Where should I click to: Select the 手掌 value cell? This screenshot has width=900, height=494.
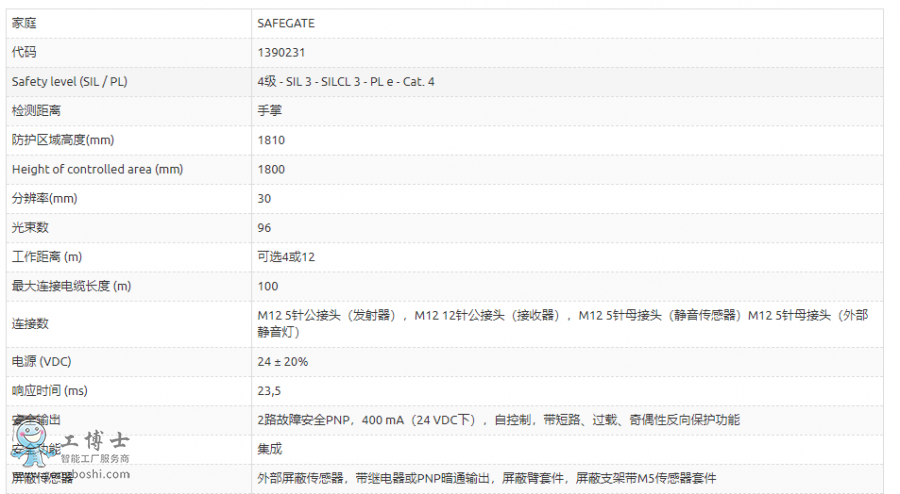click(269, 110)
